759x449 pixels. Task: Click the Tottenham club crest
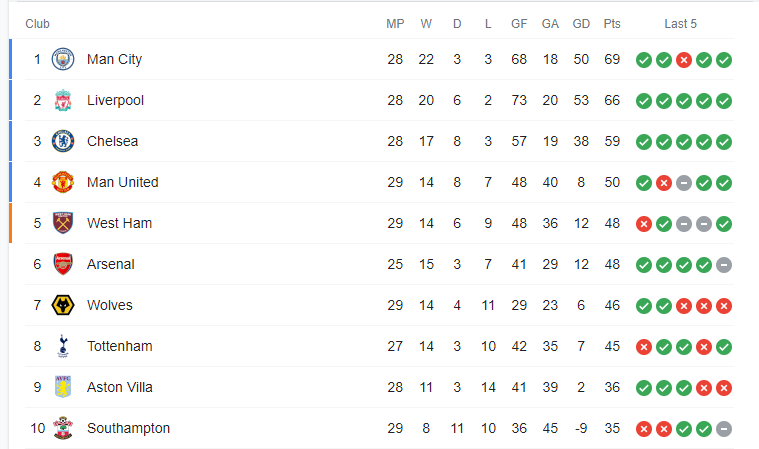[63, 346]
